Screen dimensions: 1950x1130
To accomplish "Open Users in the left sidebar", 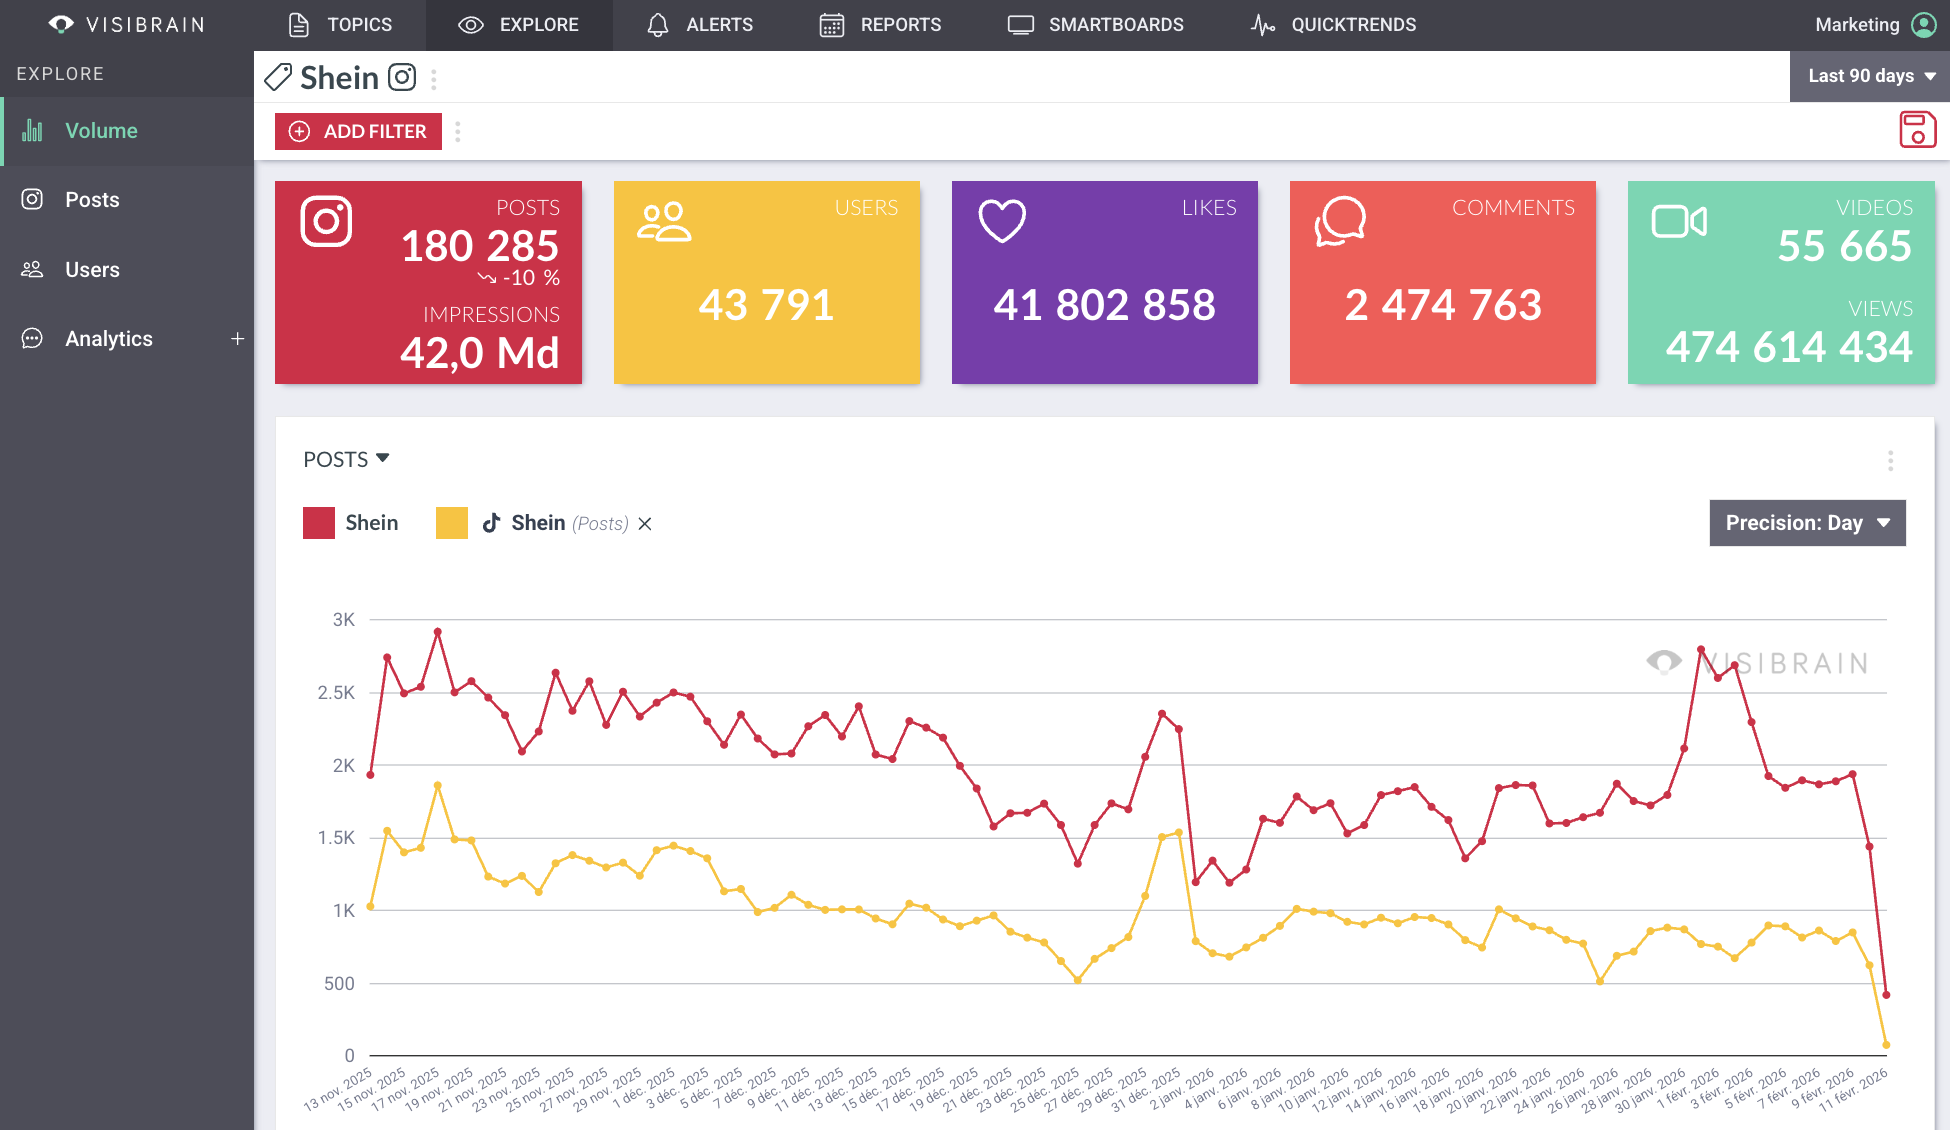I will tap(92, 270).
